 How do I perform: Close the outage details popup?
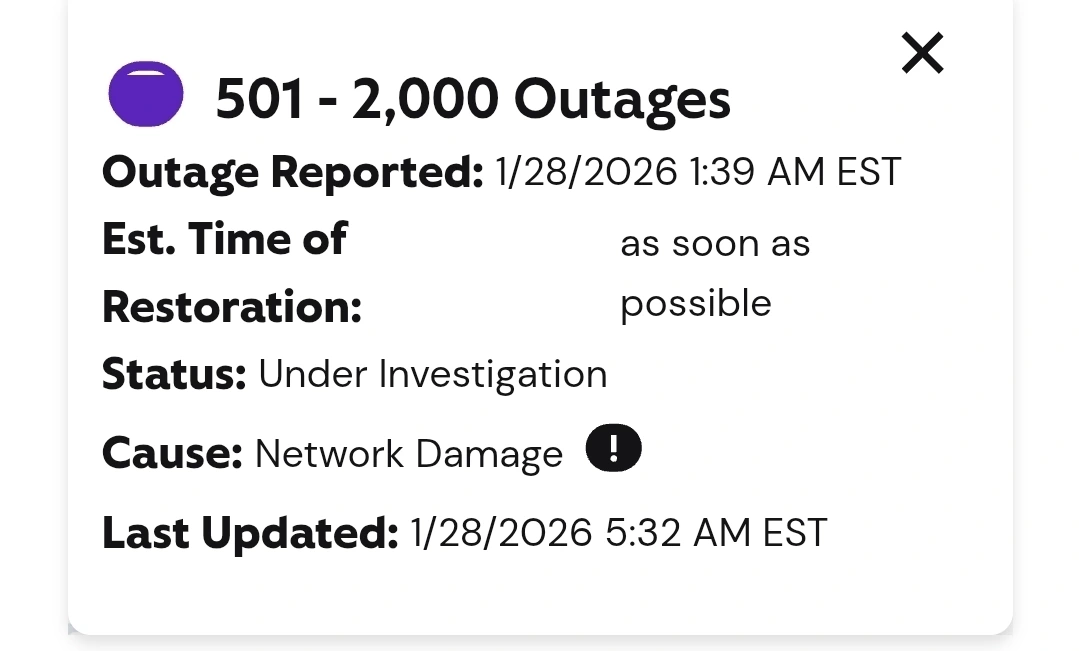tap(922, 53)
